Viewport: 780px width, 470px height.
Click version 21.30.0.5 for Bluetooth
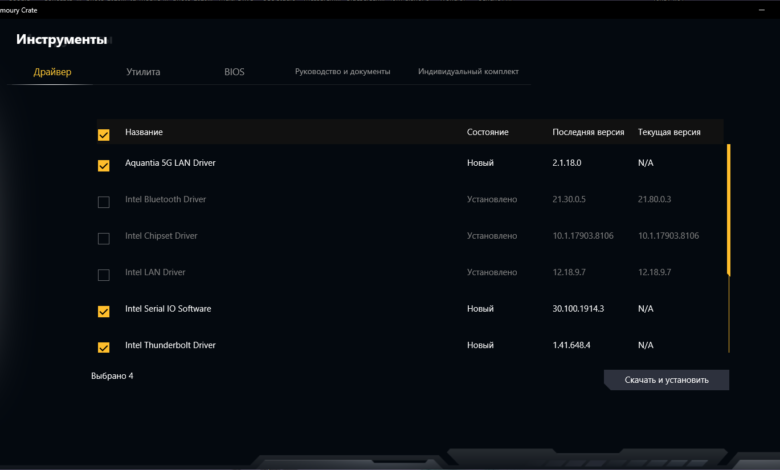[569, 199]
